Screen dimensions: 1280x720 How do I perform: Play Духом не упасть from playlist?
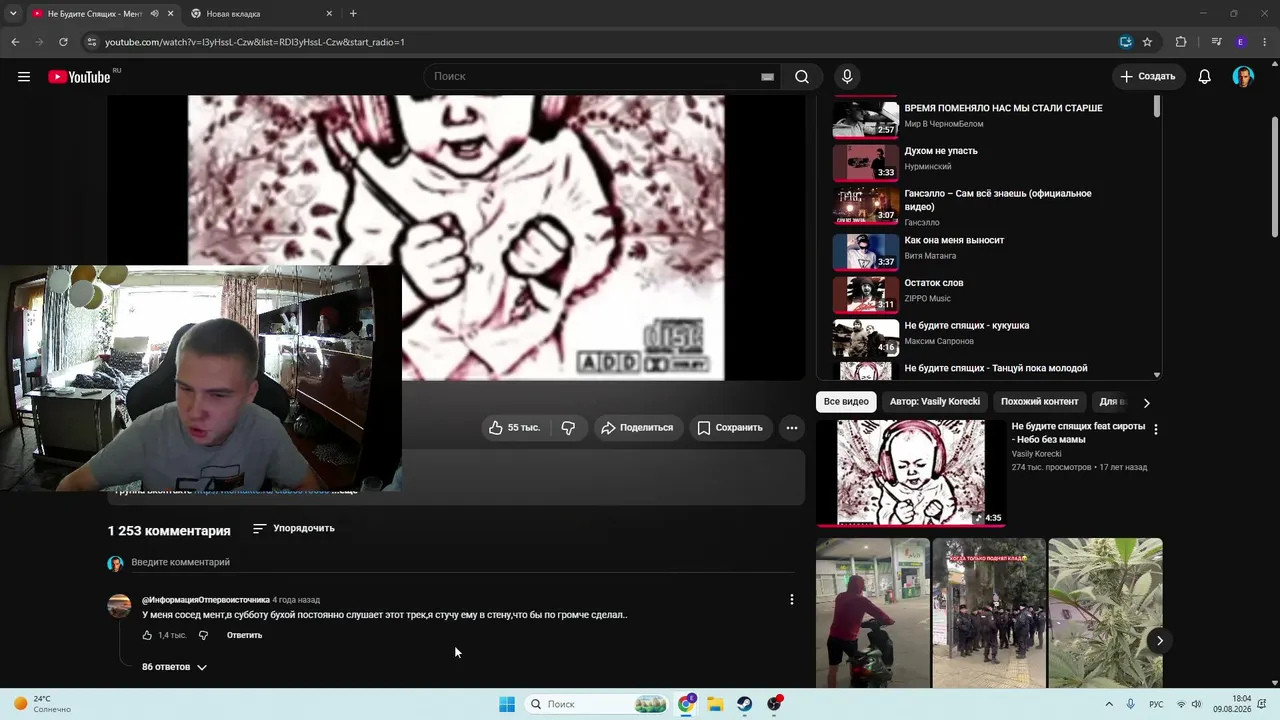point(941,151)
